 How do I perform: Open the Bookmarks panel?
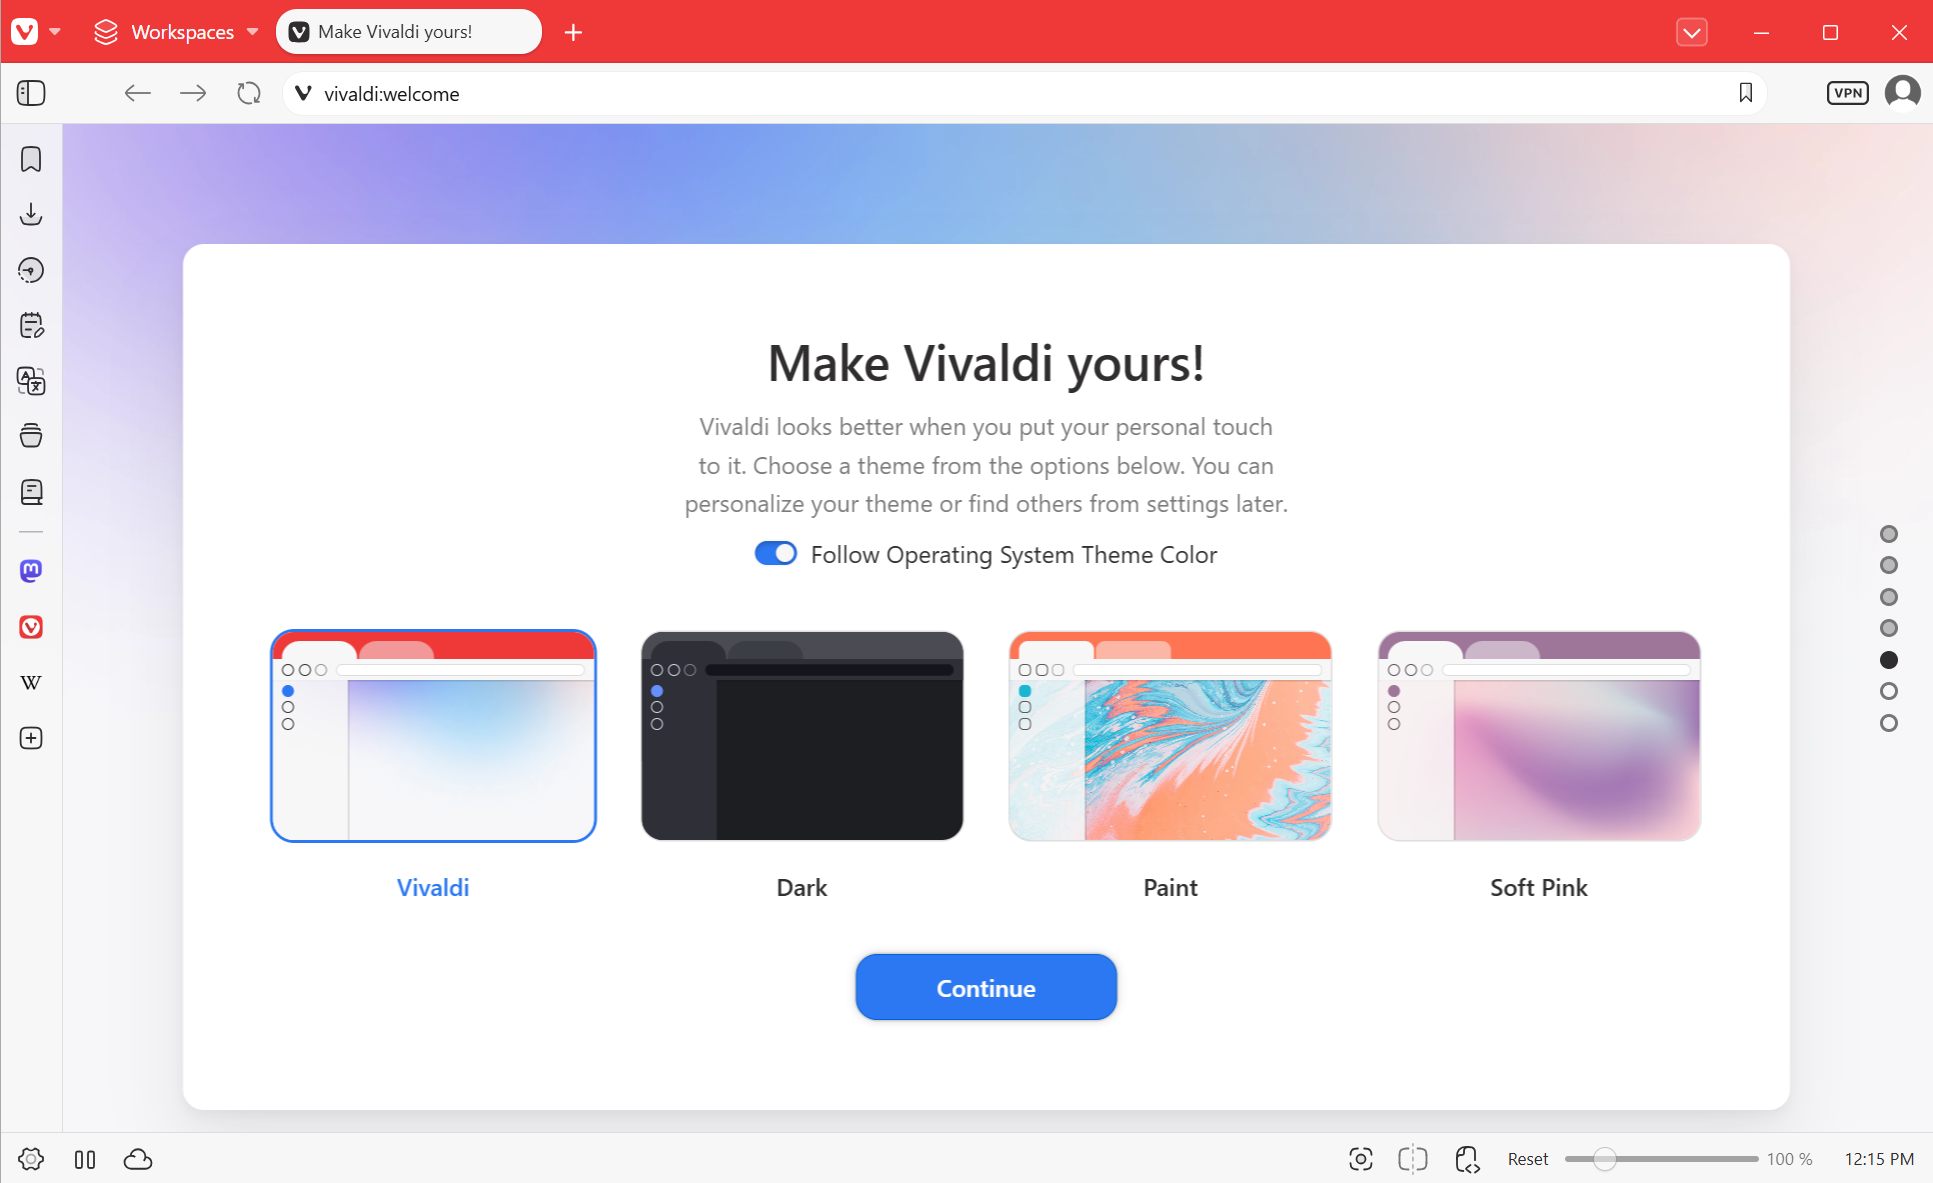(x=31, y=159)
